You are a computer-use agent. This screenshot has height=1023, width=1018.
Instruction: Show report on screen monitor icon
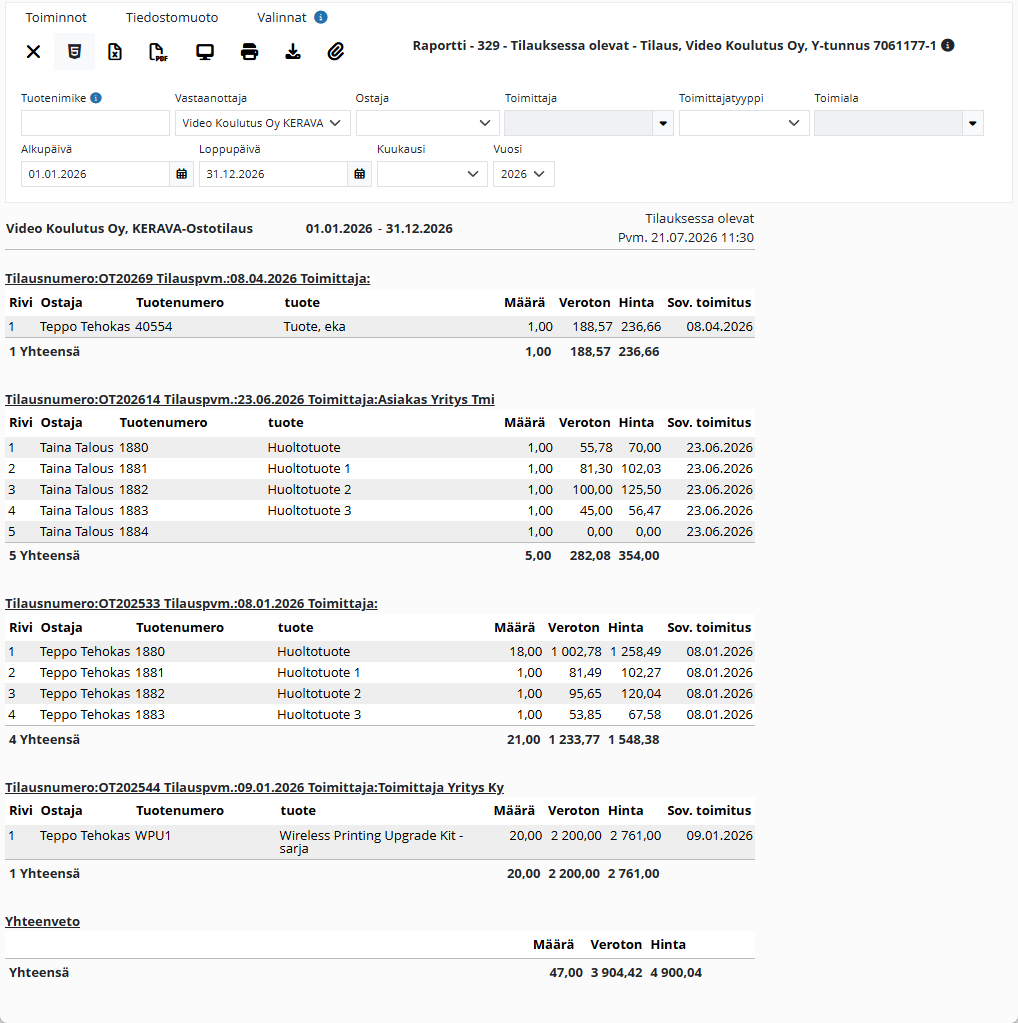coord(205,52)
